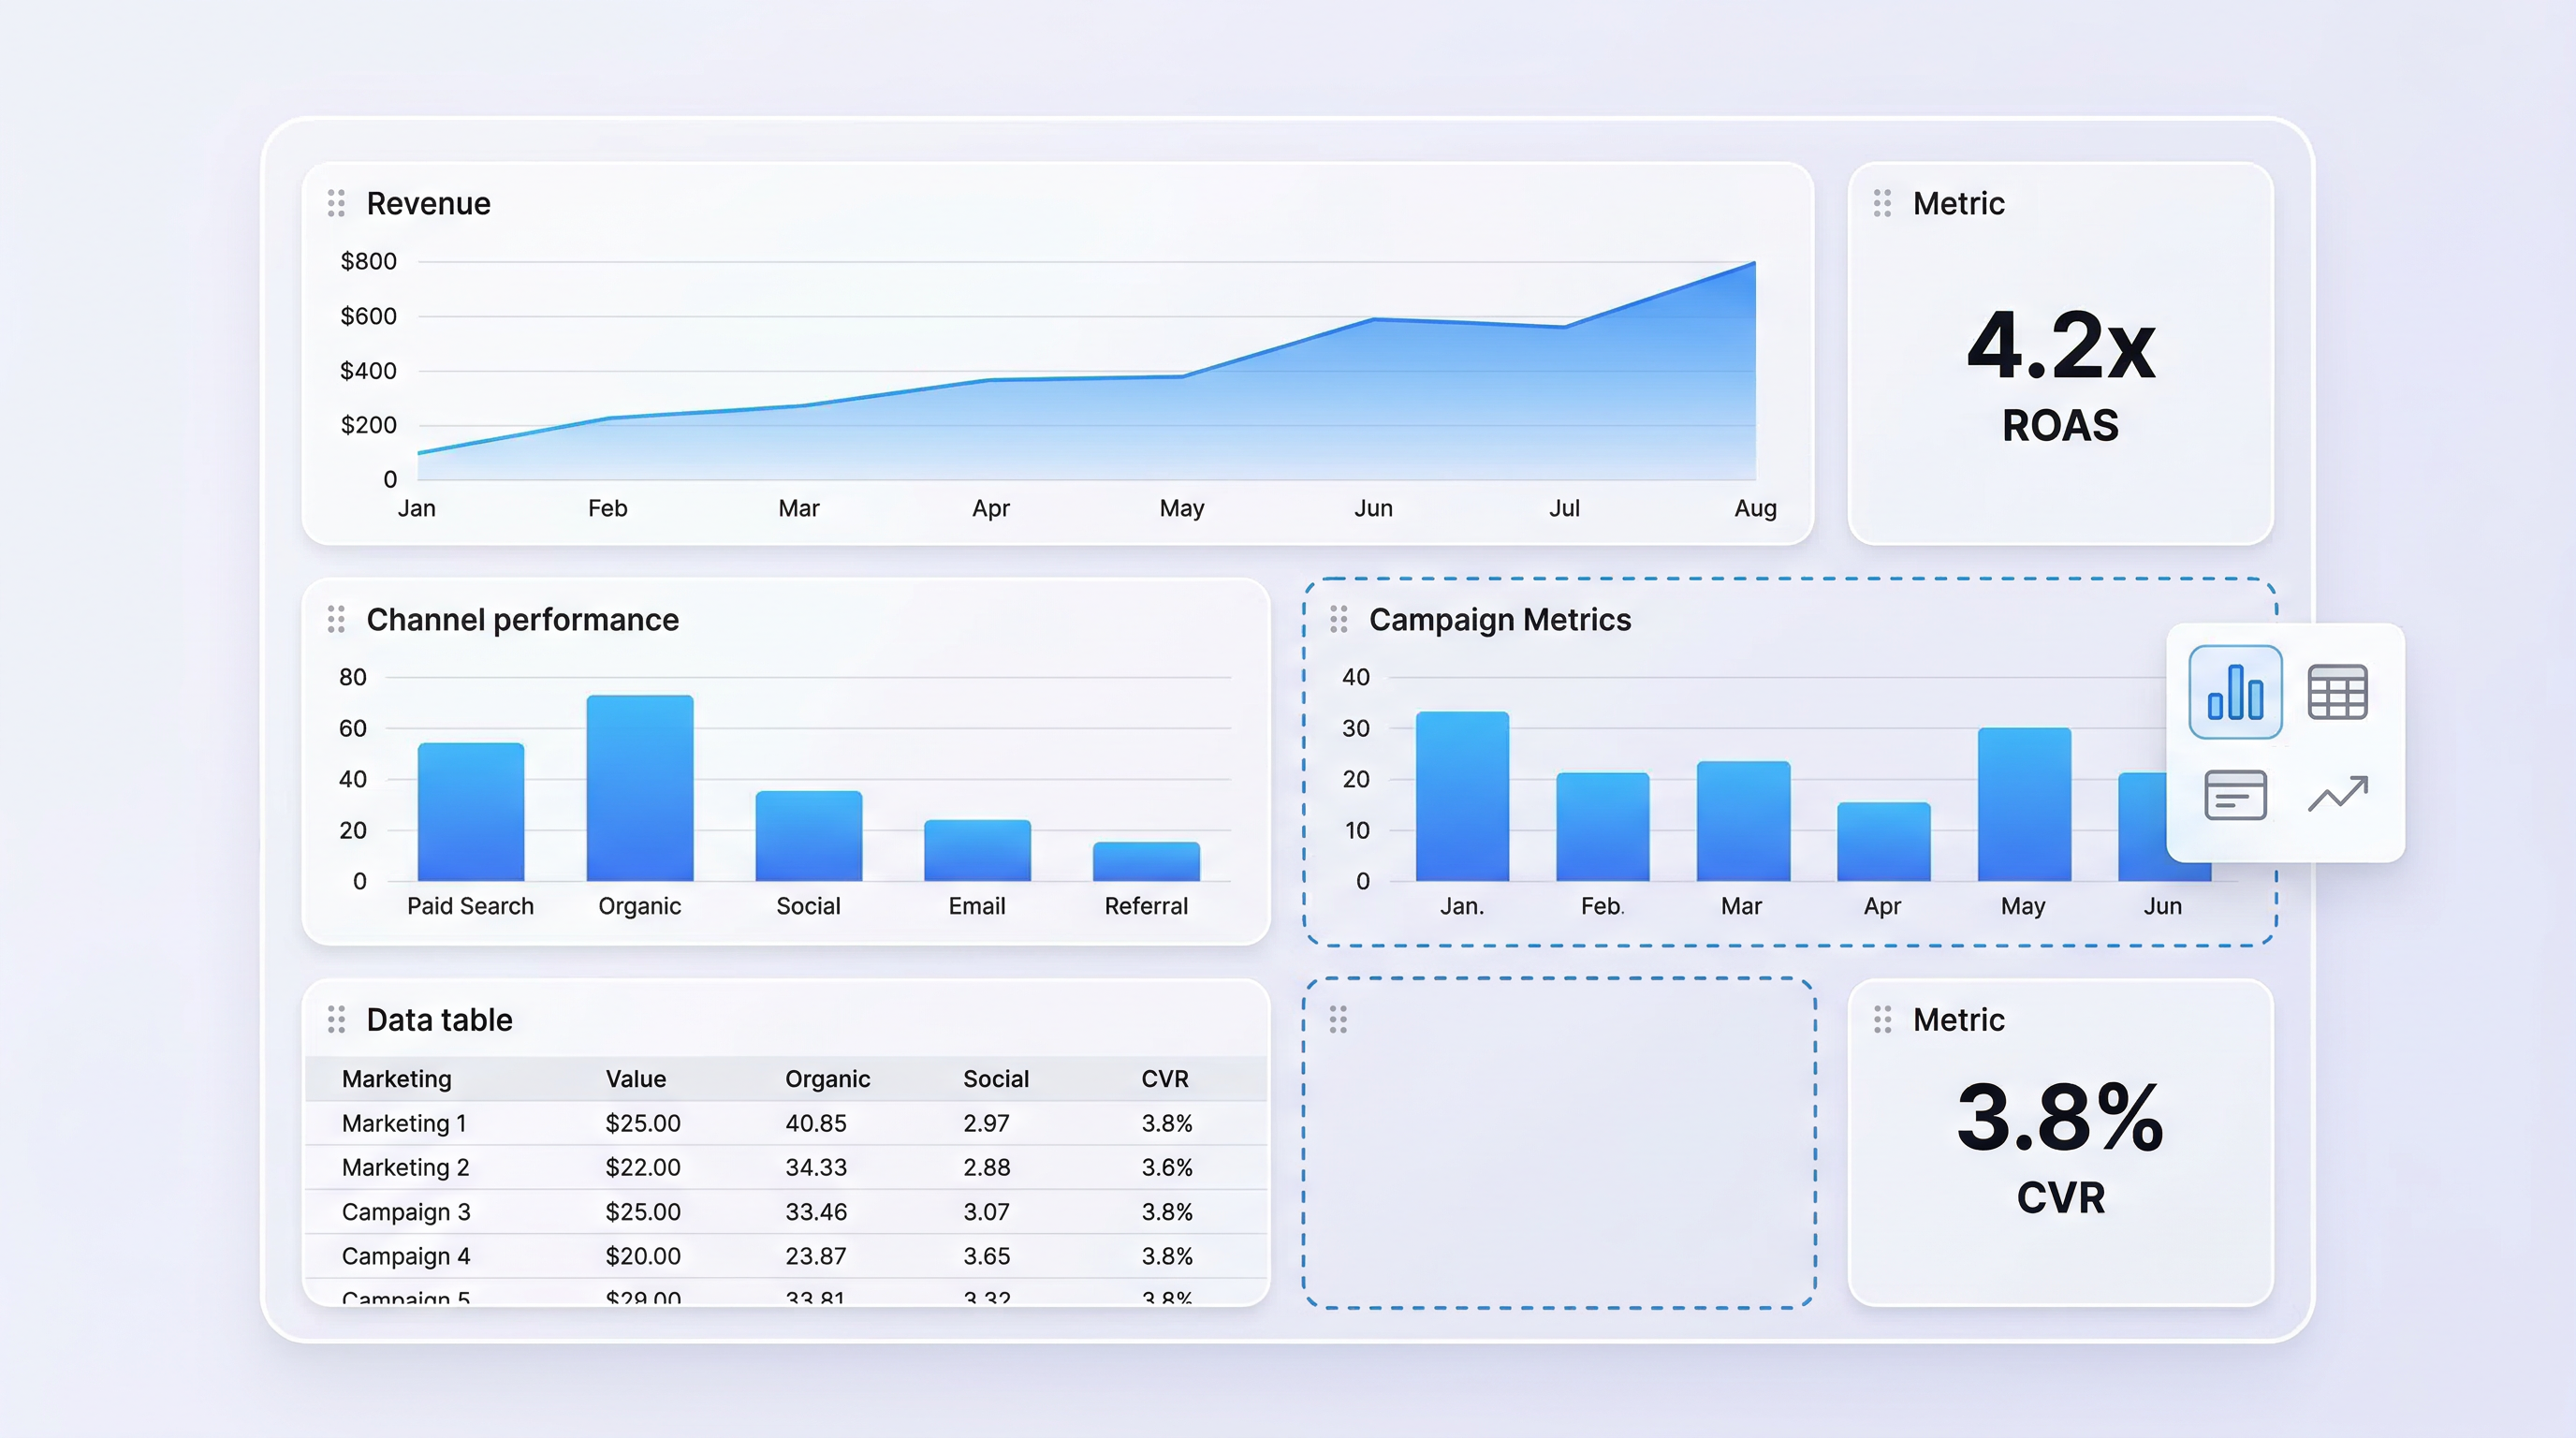Click the May bar in Campaign Metrics
Viewport: 2576px width, 1438px height.
[x=2023, y=805]
